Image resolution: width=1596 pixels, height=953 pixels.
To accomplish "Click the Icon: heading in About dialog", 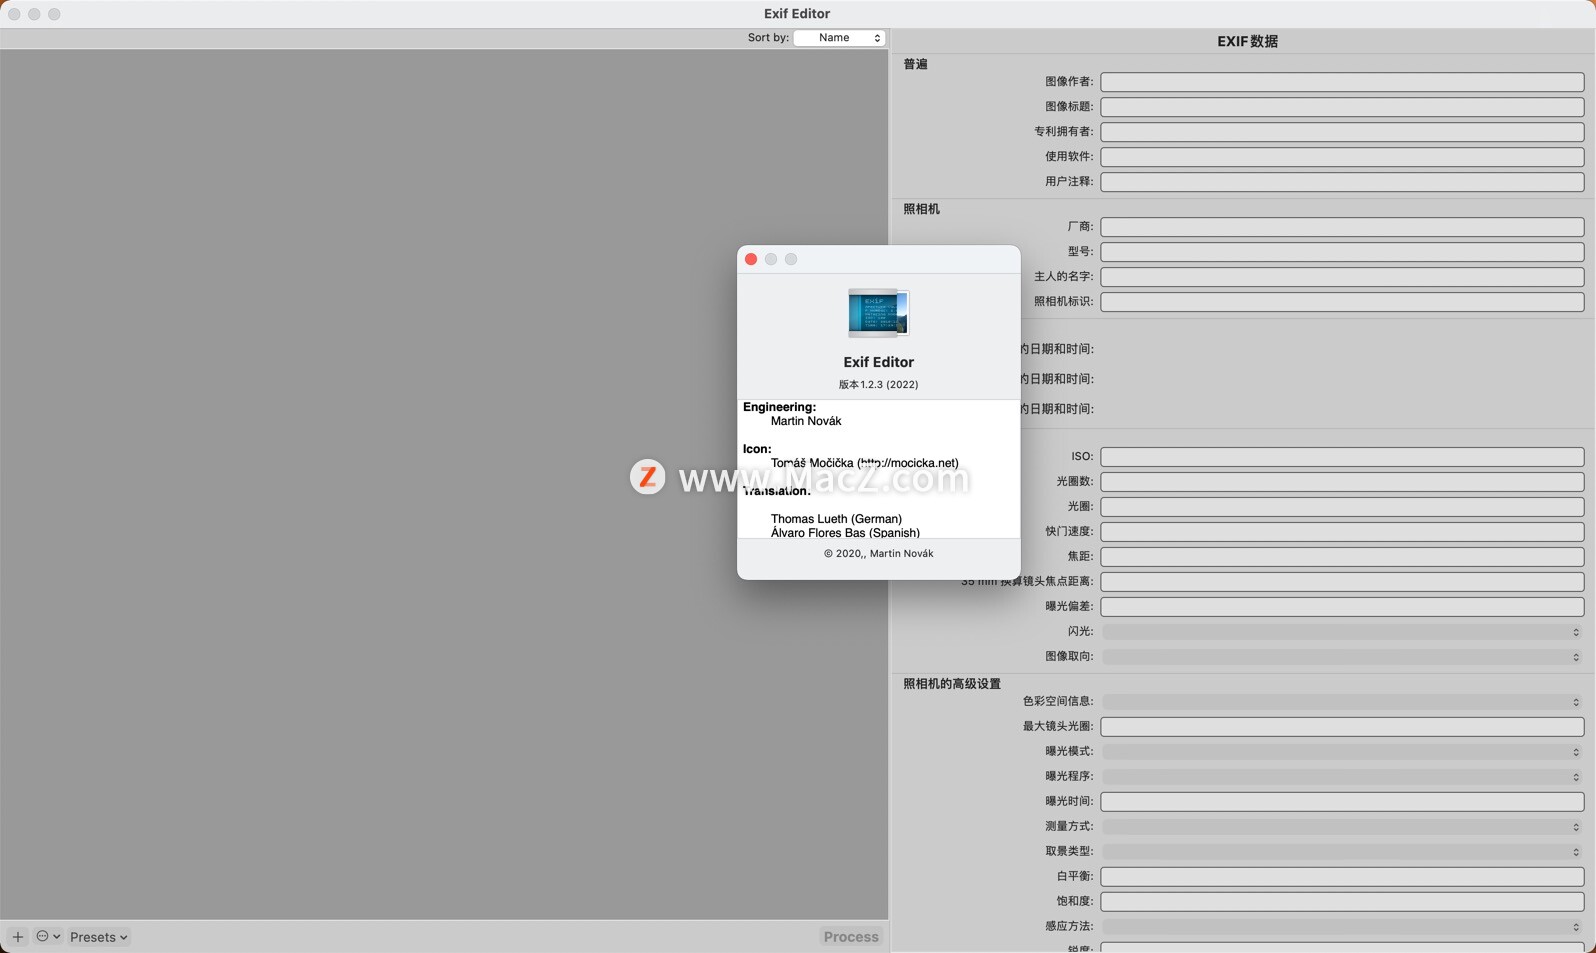I will click(x=757, y=449).
